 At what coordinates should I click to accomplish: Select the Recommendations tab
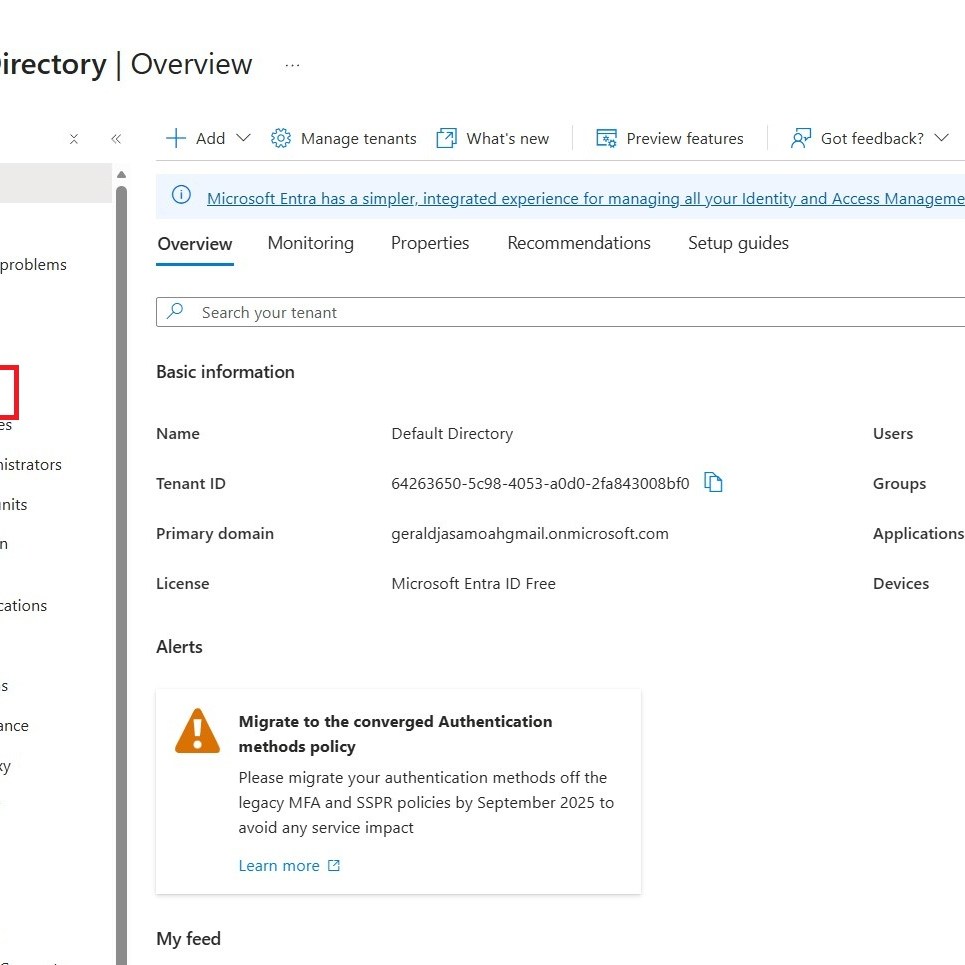click(578, 243)
